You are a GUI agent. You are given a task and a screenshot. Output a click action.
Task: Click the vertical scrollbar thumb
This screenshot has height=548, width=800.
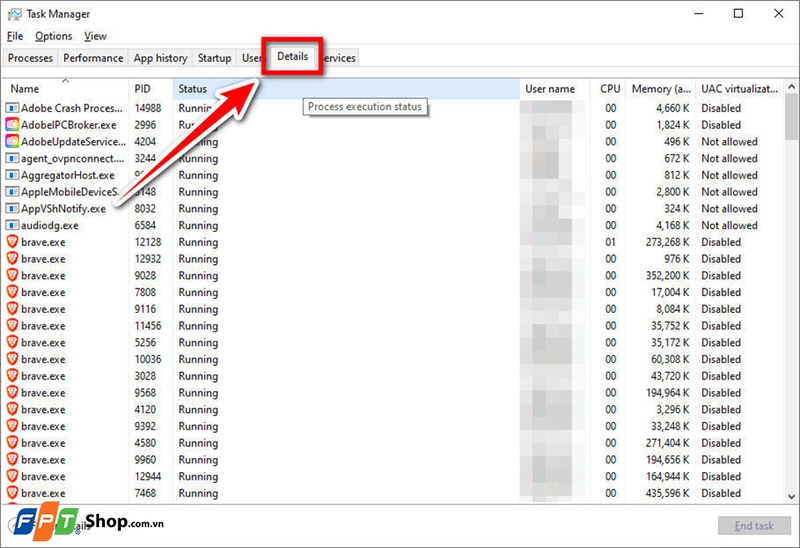tap(791, 116)
